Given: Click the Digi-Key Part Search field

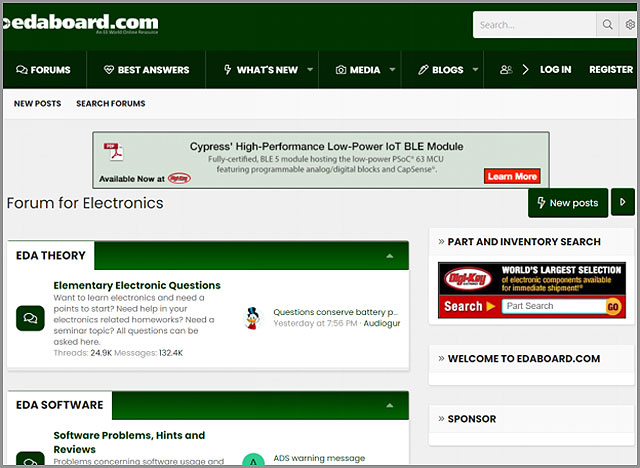Looking at the screenshot, I should pyautogui.click(x=551, y=307).
